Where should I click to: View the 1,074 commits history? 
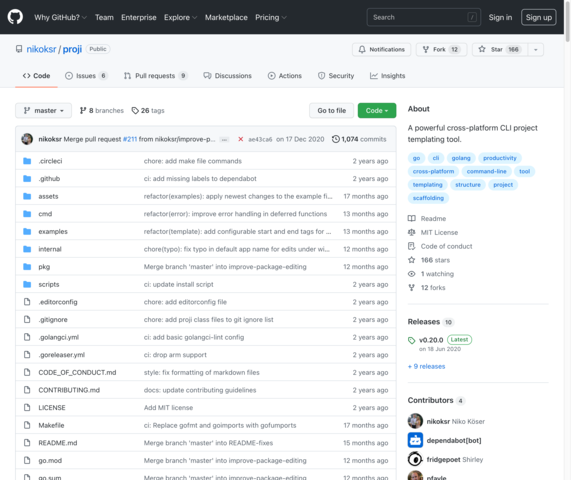click(x=359, y=139)
